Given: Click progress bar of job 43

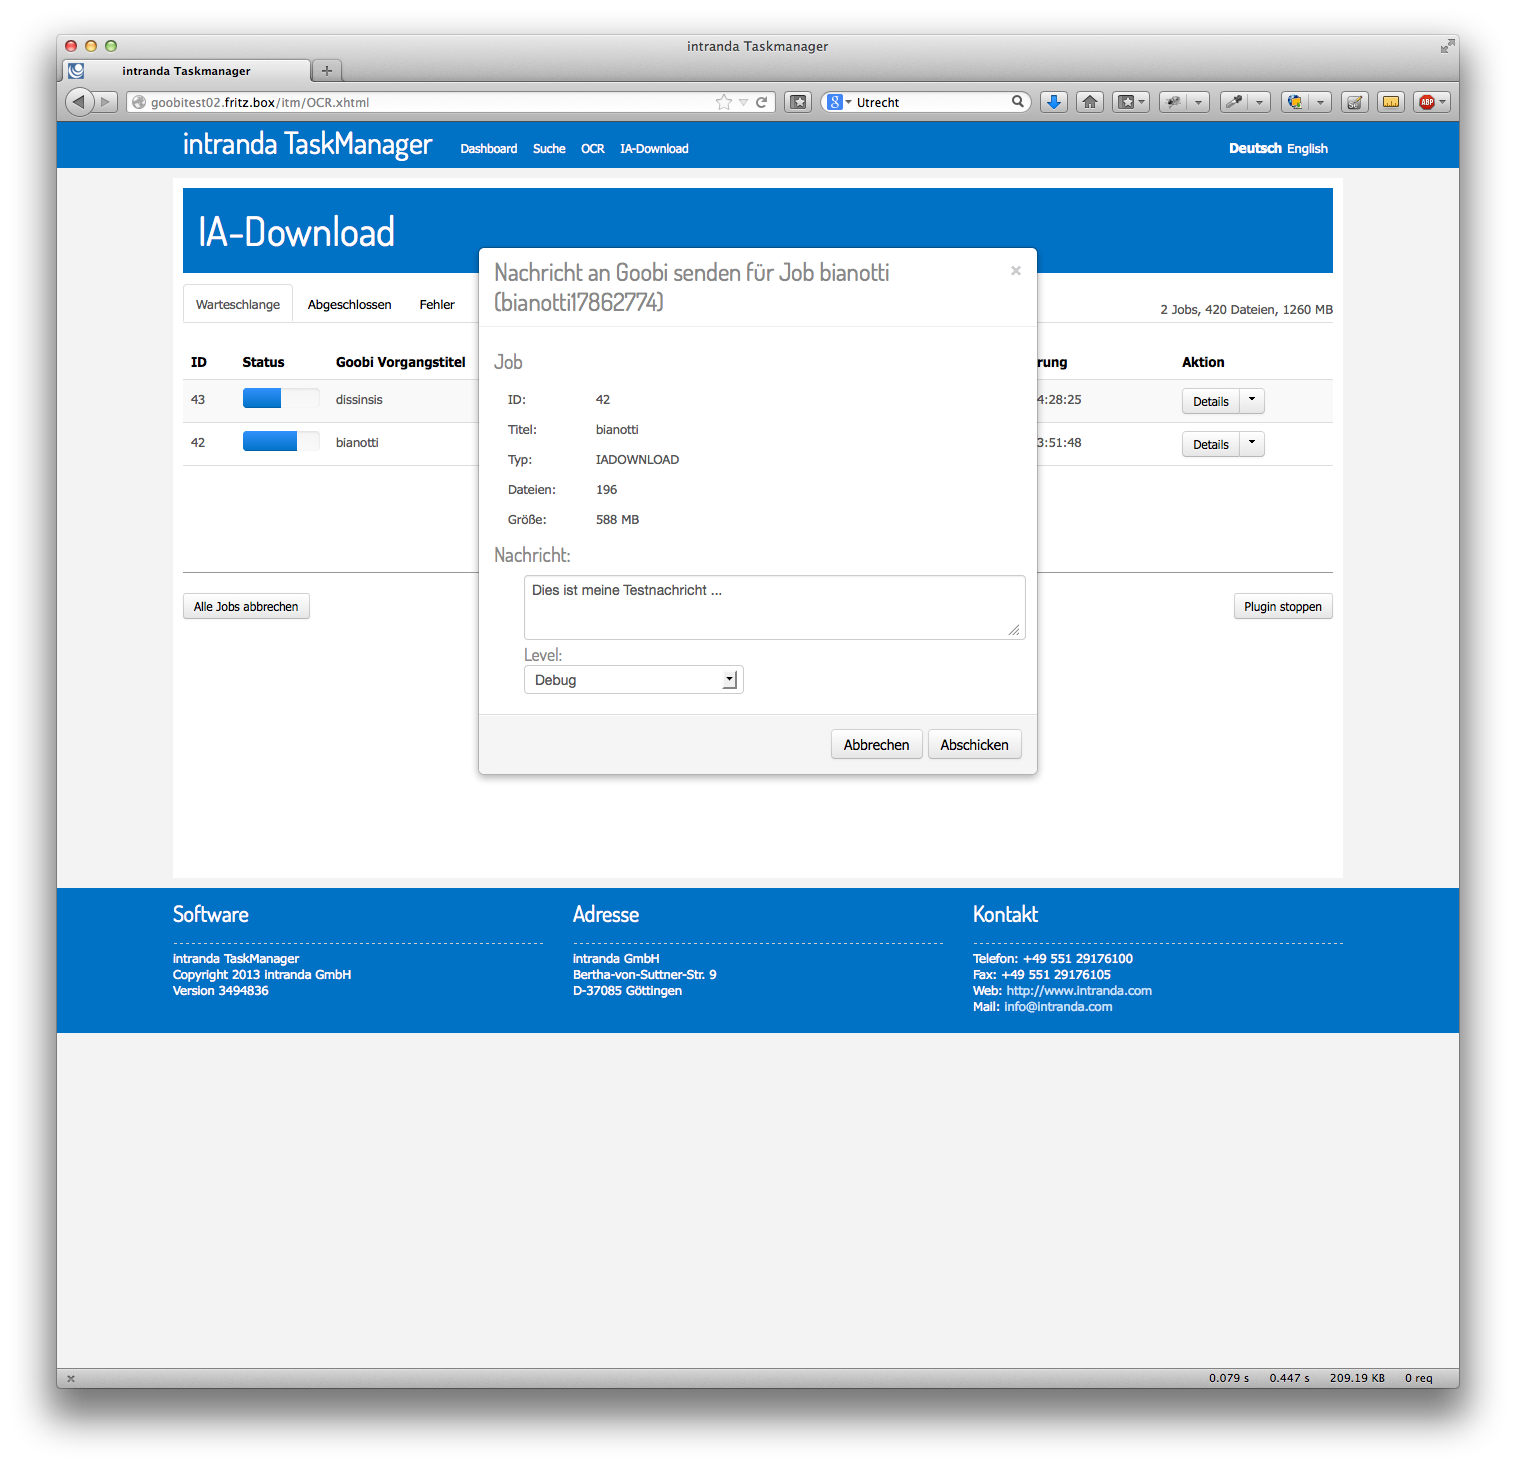Looking at the screenshot, I should [x=281, y=398].
